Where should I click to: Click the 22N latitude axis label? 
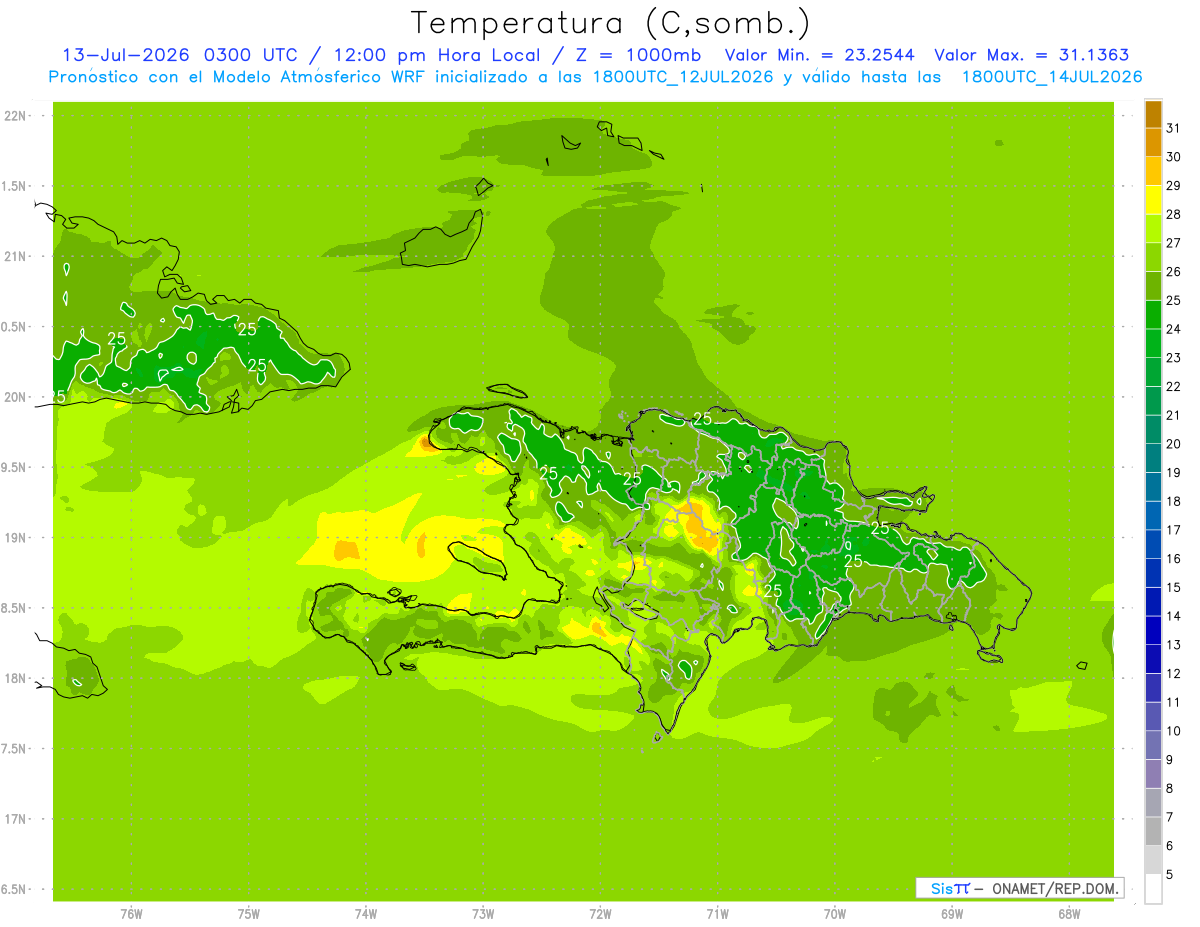coord(16,116)
